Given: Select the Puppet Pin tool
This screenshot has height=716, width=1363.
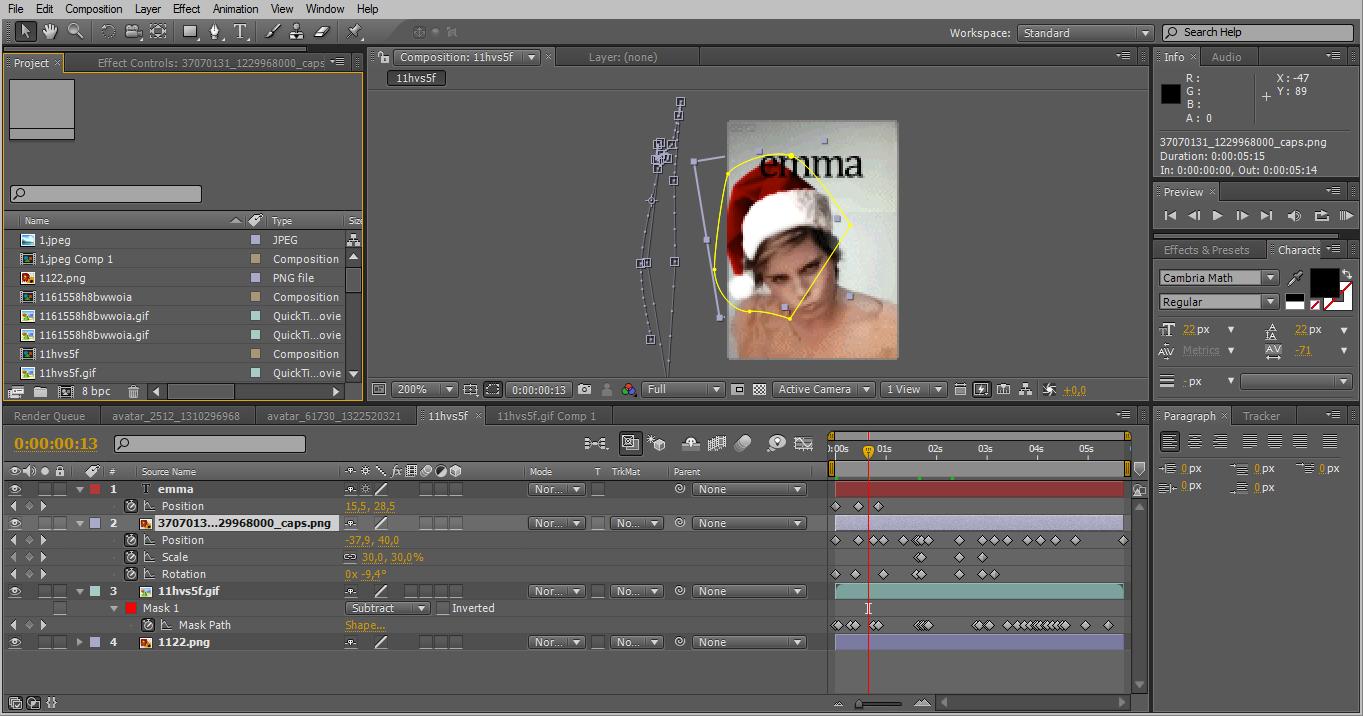Looking at the screenshot, I should click(354, 32).
